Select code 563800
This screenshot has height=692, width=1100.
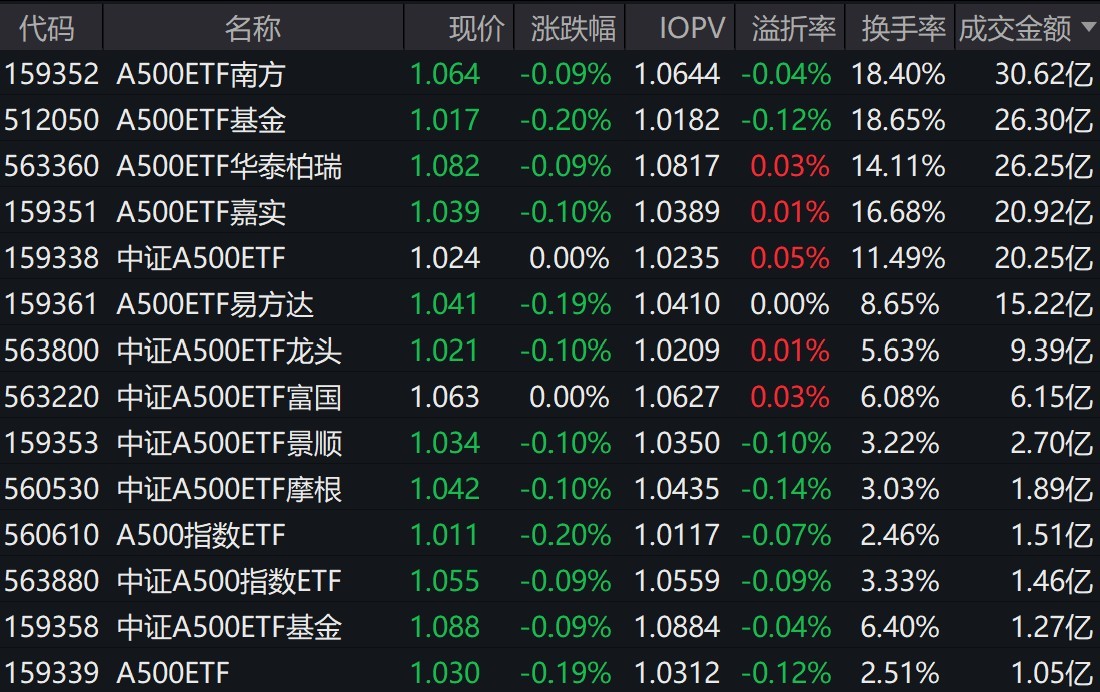(x=51, y=350)
